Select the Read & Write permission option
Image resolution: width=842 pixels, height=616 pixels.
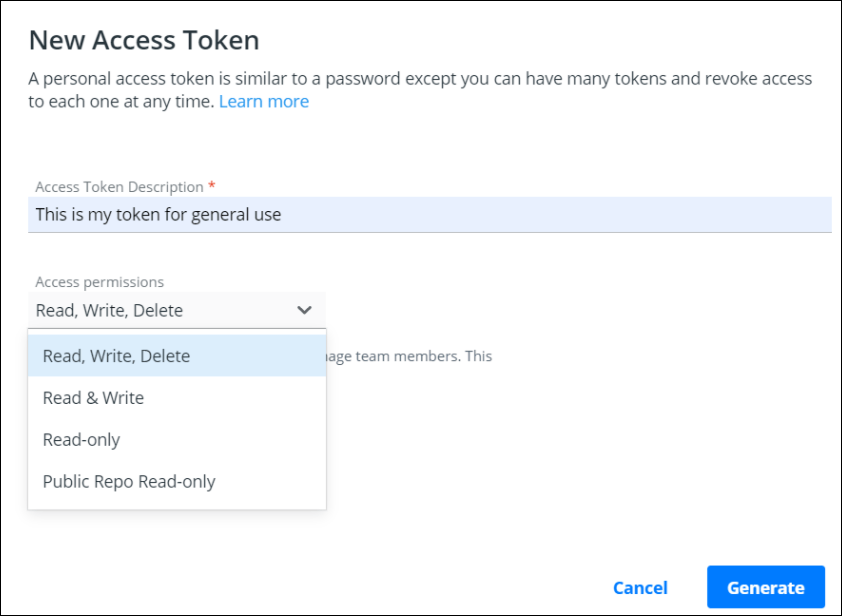92,397
